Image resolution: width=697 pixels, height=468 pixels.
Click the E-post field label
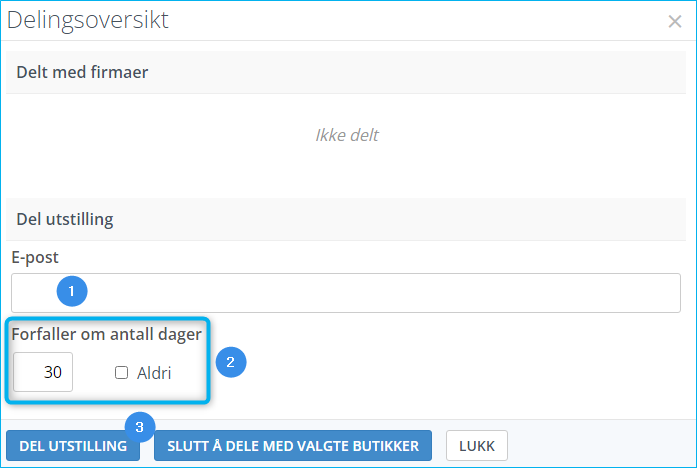pos(35,257)
